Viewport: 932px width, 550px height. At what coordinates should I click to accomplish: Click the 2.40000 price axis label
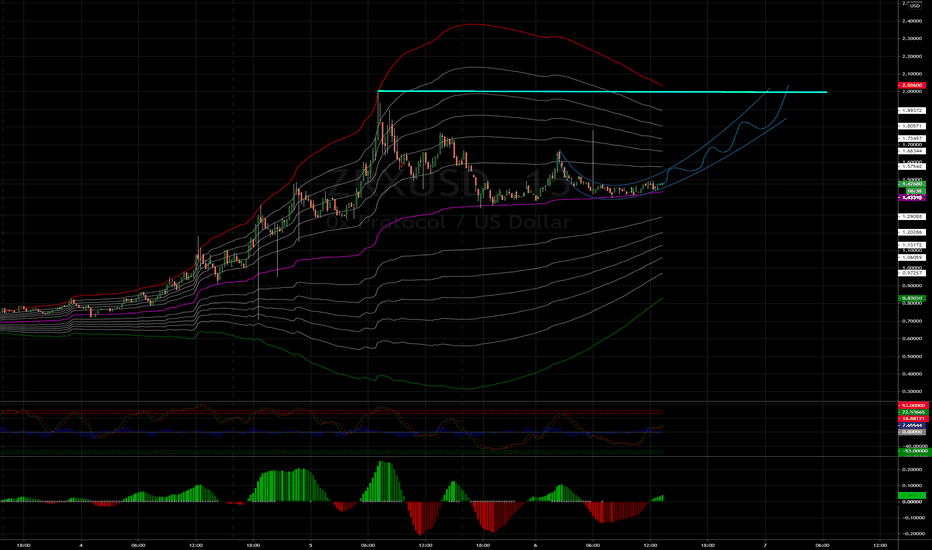pos(912,21)
